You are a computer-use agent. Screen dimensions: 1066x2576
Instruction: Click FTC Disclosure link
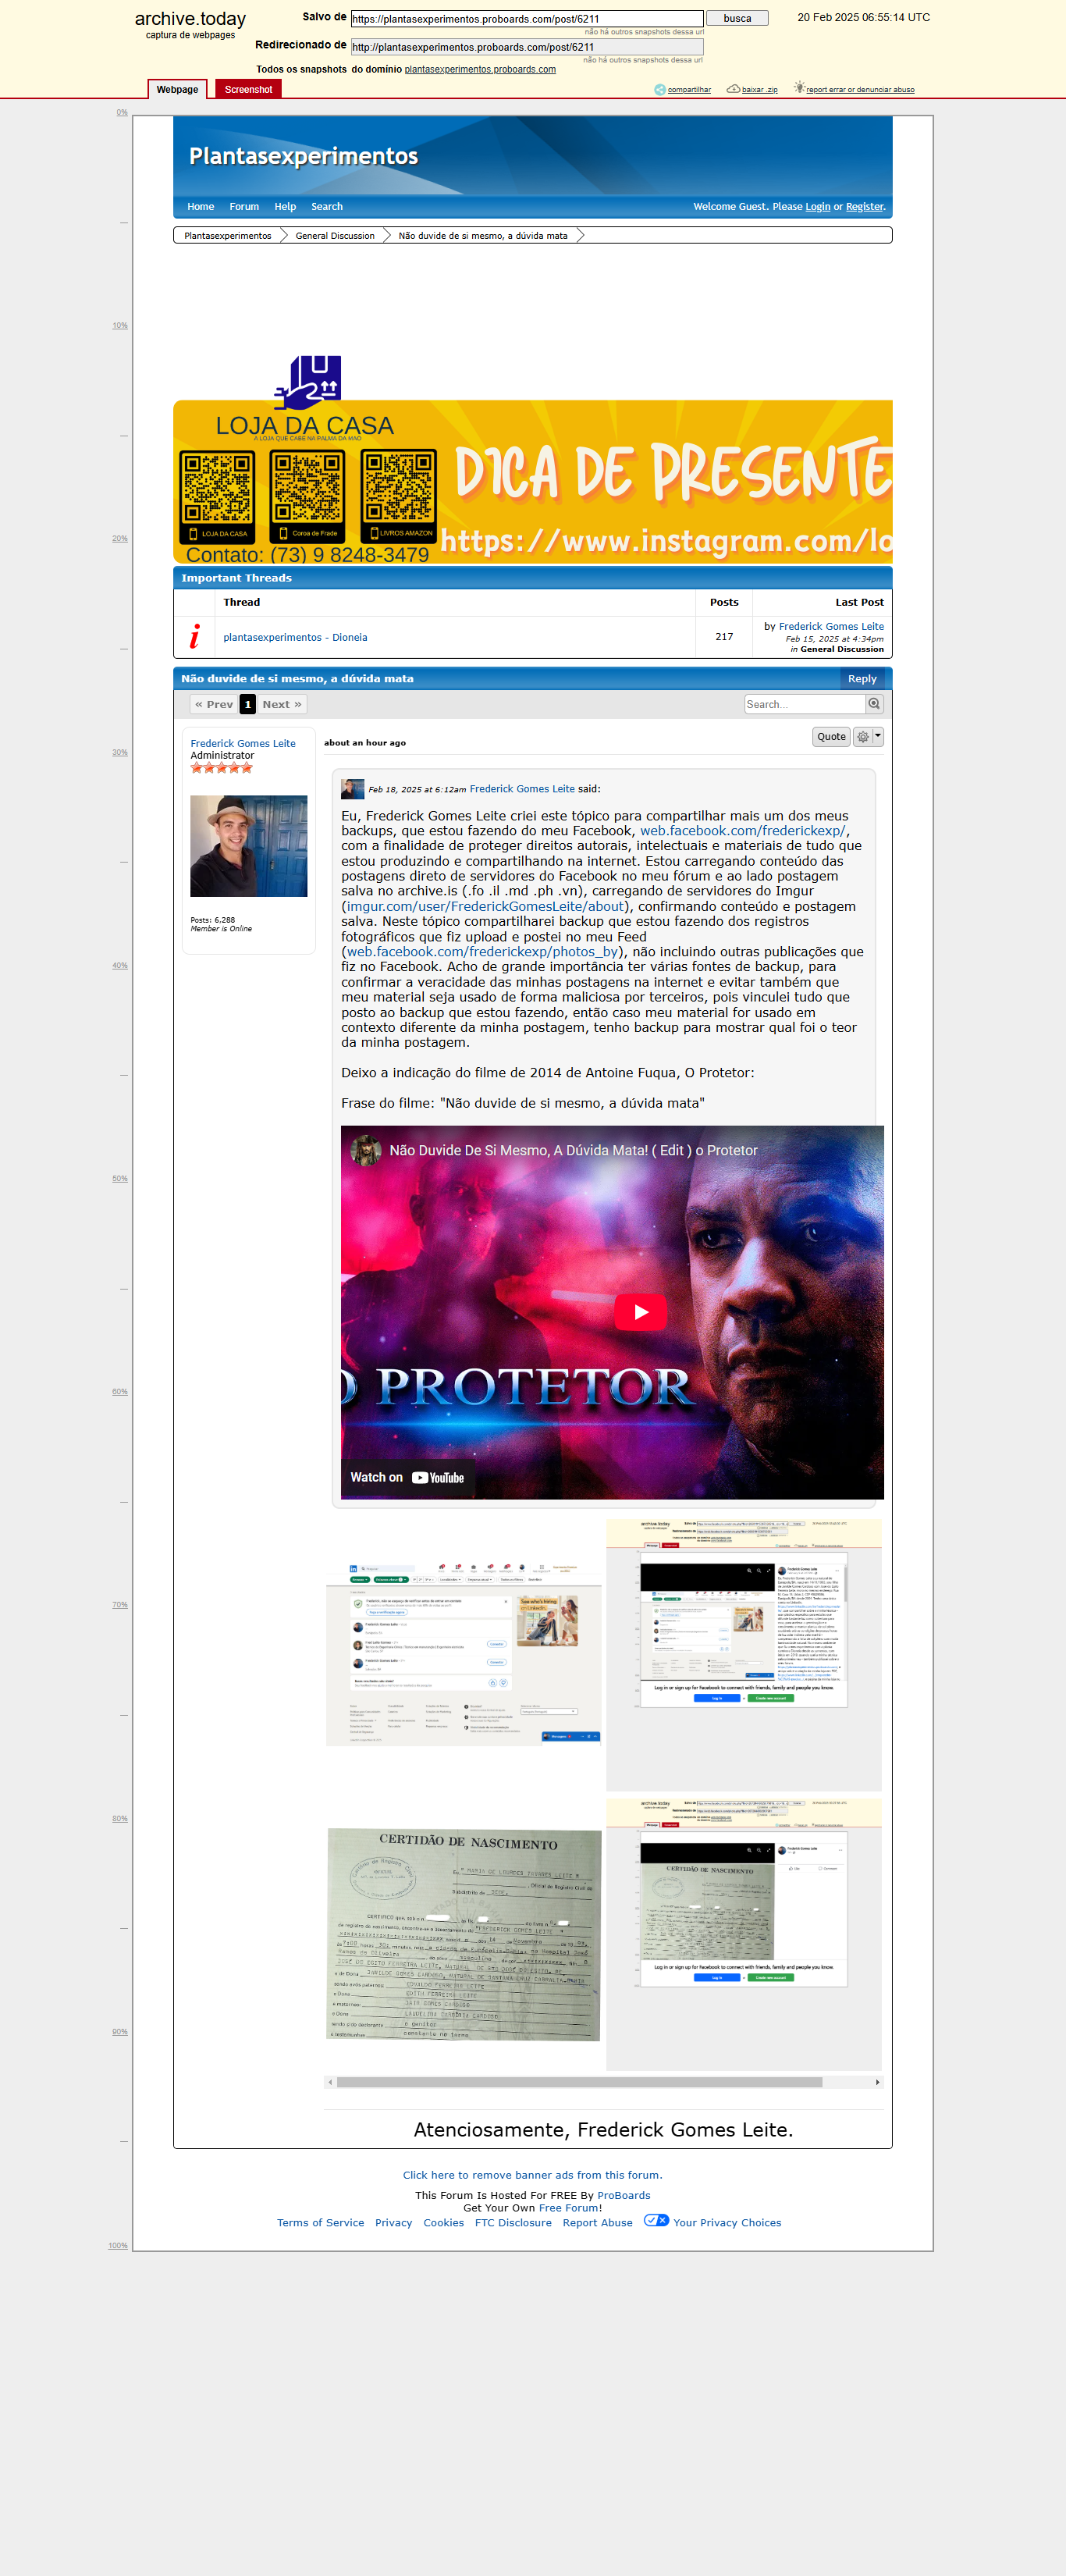click(x=513, y=2223)
